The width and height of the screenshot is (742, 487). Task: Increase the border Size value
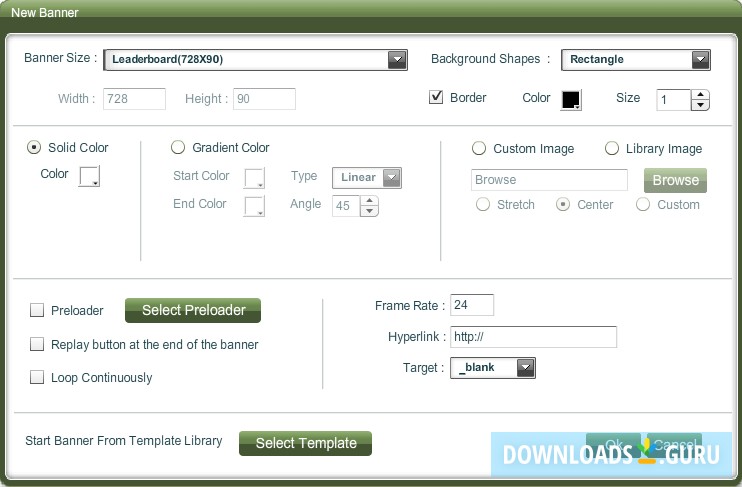pyautogui.click(x=700, y=95)
